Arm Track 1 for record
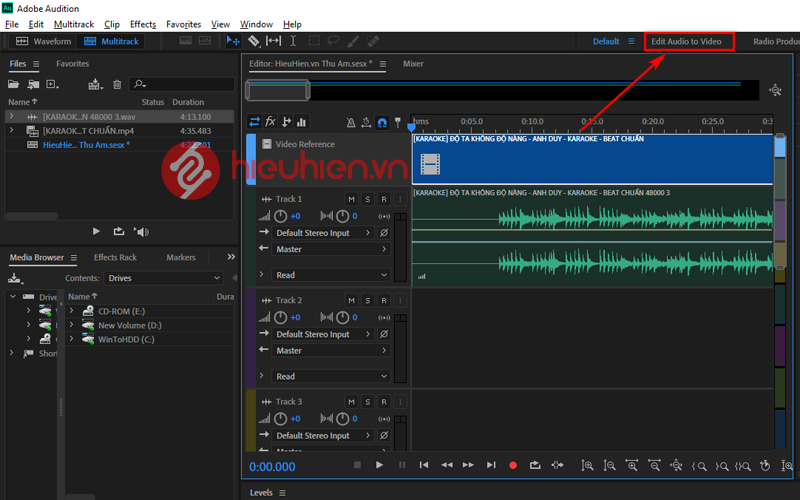 (384, 199)
